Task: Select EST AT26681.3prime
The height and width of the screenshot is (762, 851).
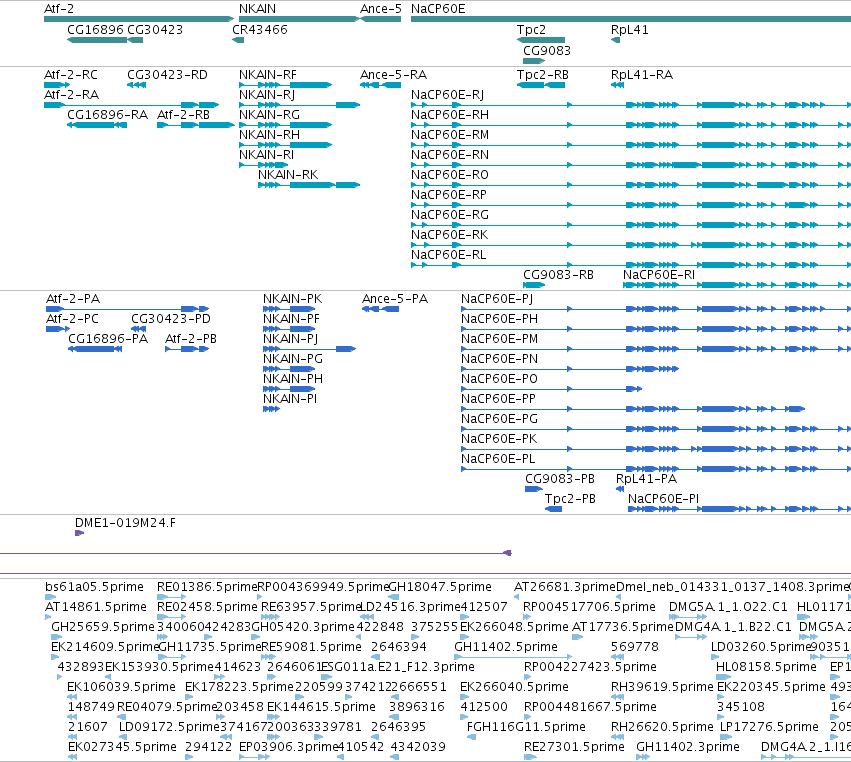Action: pyautogui.click(x=564, y=587)
